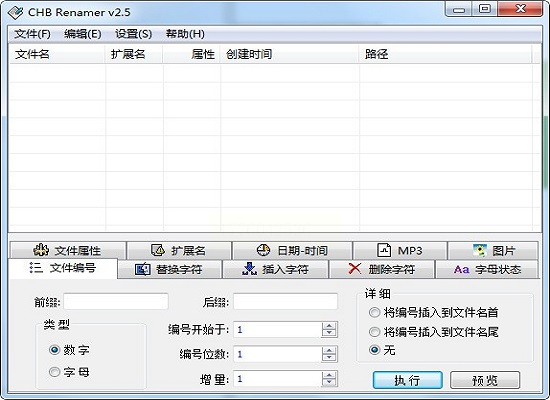Viewport: 550px width, 400px height.
Task: Open the MP3 tab document icon
Action: click(x=384, y=250)
